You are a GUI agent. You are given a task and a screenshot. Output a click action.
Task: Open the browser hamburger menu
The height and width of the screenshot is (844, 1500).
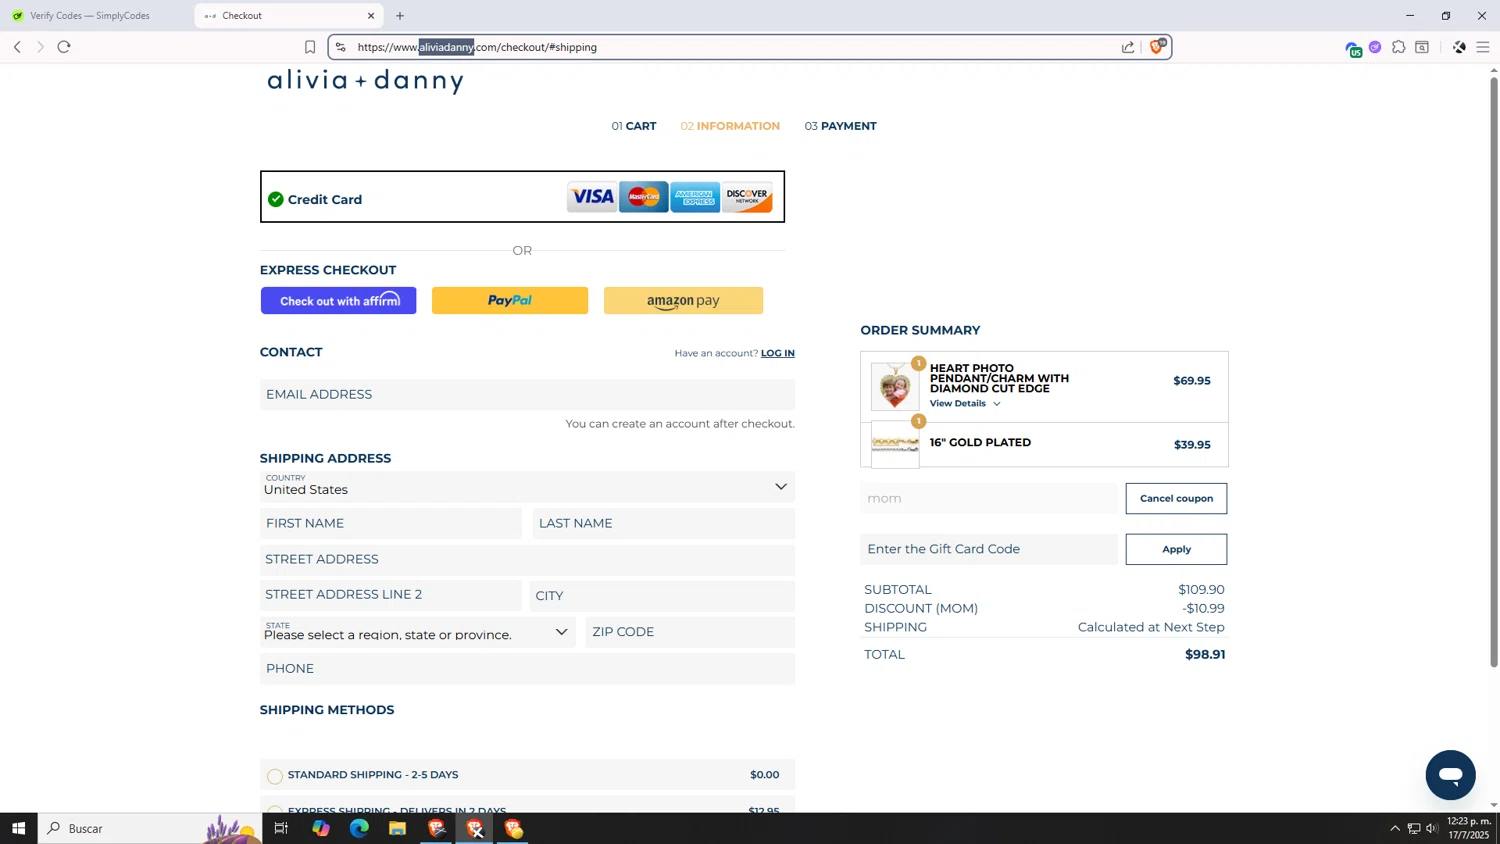point(1483,47)
